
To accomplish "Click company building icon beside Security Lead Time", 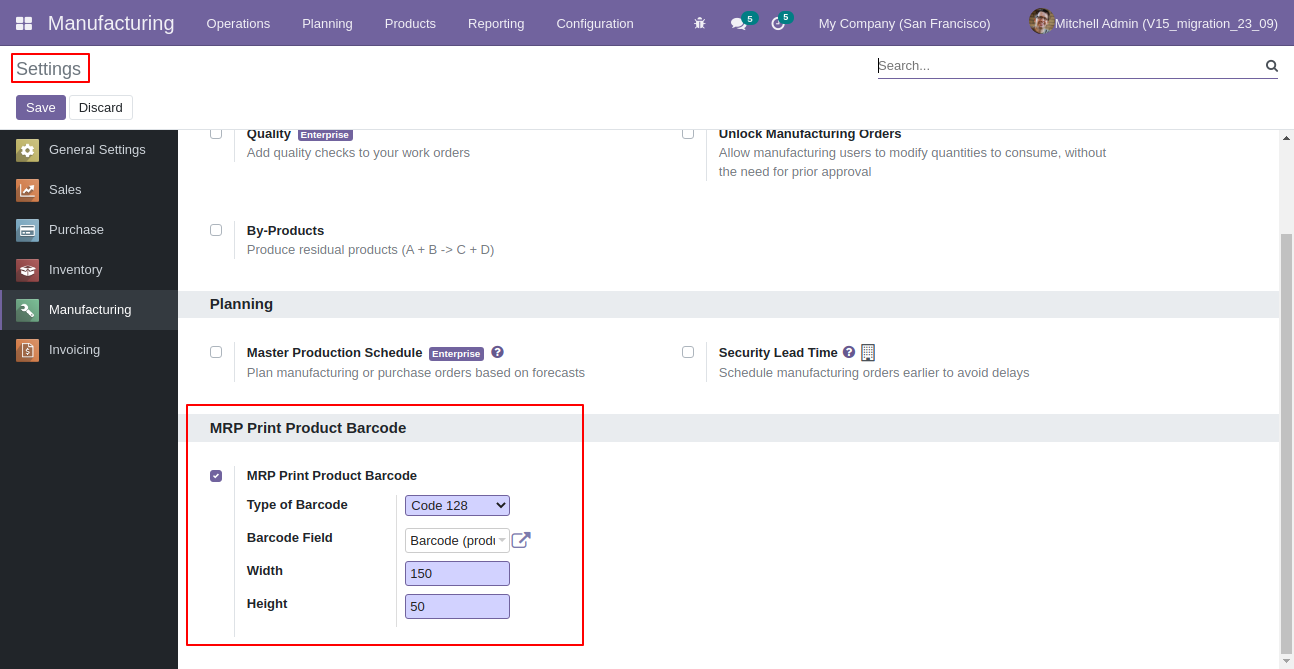I will coord(868,352).
